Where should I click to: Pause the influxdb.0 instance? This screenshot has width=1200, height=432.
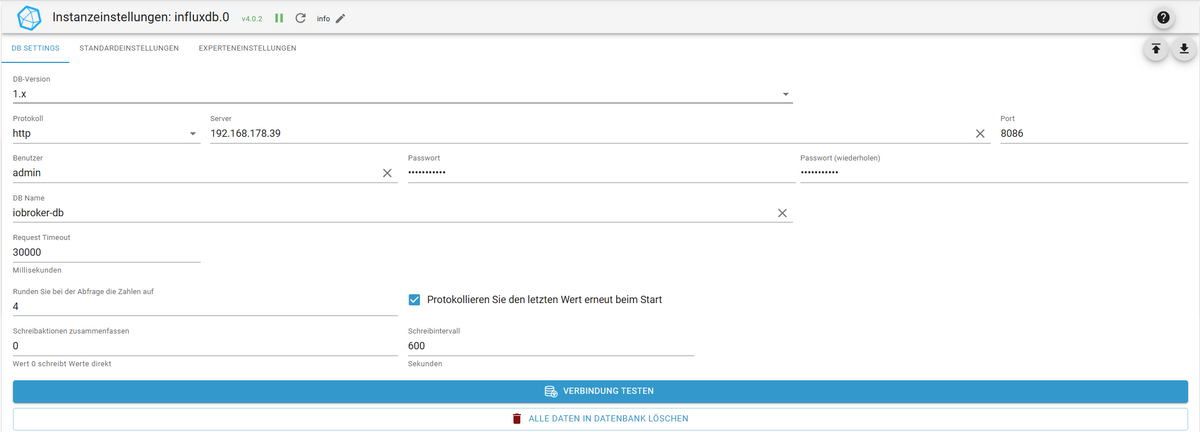pyautogui.click(x=279, y=18)
